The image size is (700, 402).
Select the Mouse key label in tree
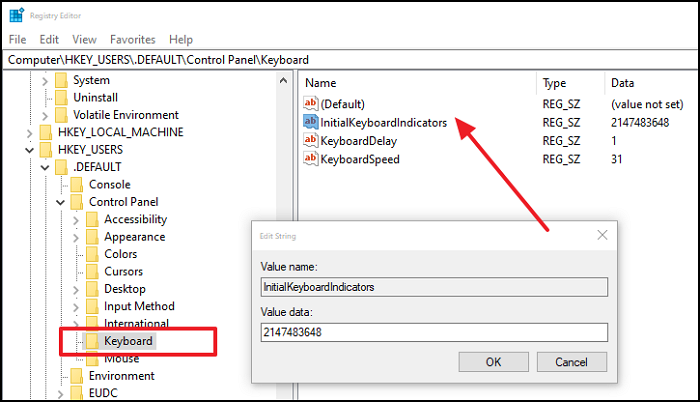pos(122,359)
